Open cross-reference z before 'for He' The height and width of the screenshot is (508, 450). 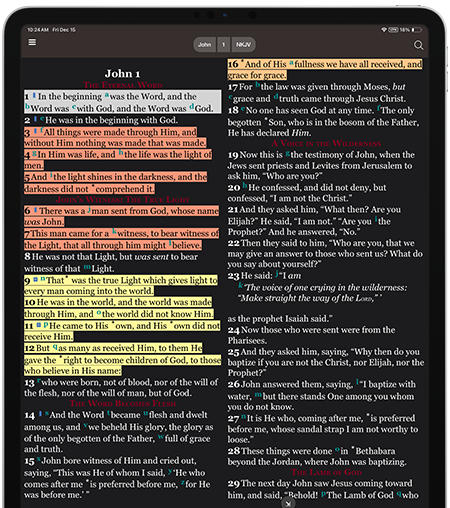183,483
